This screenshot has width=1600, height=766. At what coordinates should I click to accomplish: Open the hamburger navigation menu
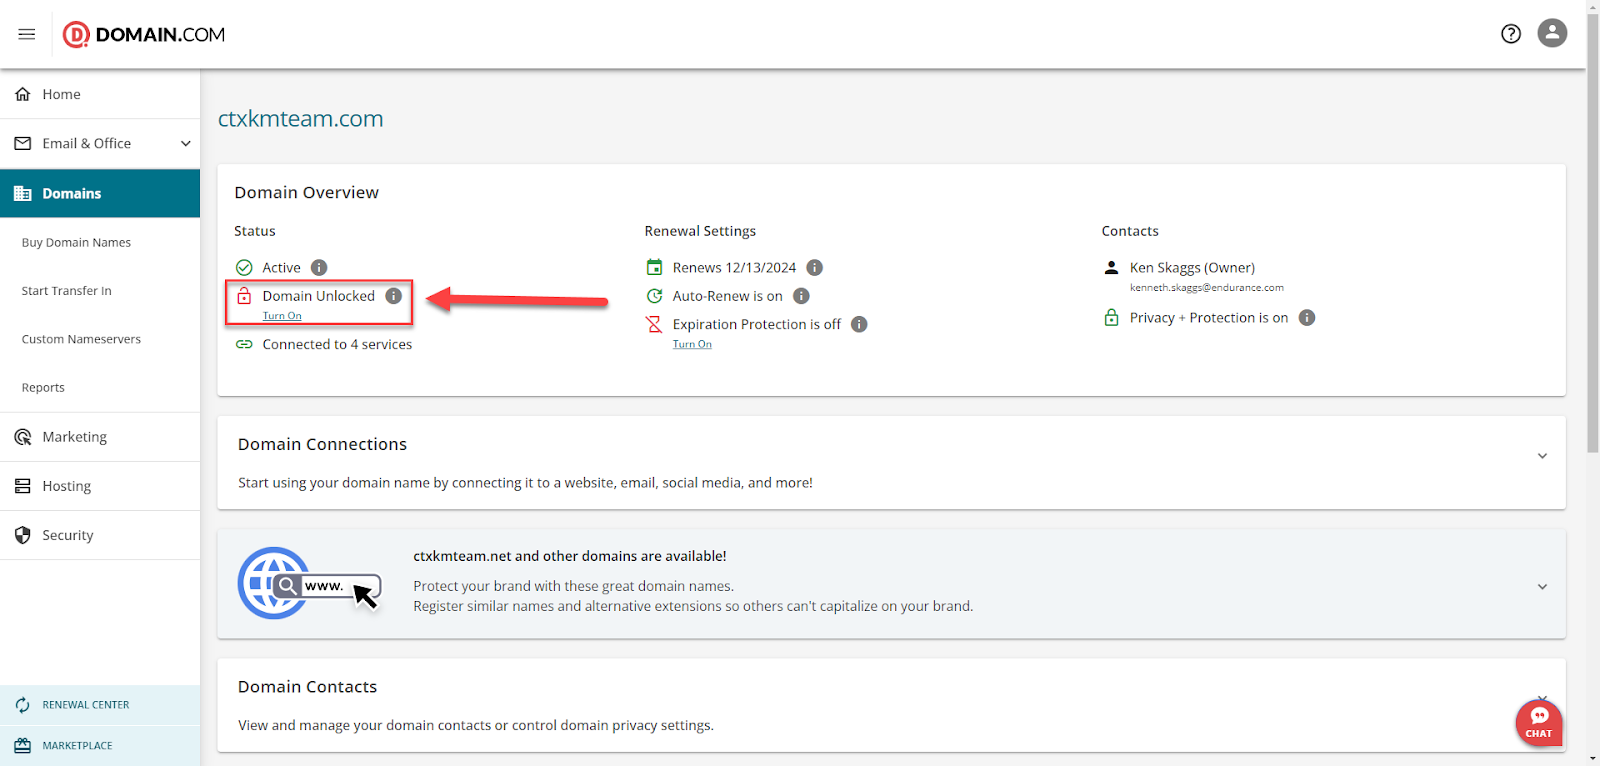(x=27, y=34)
